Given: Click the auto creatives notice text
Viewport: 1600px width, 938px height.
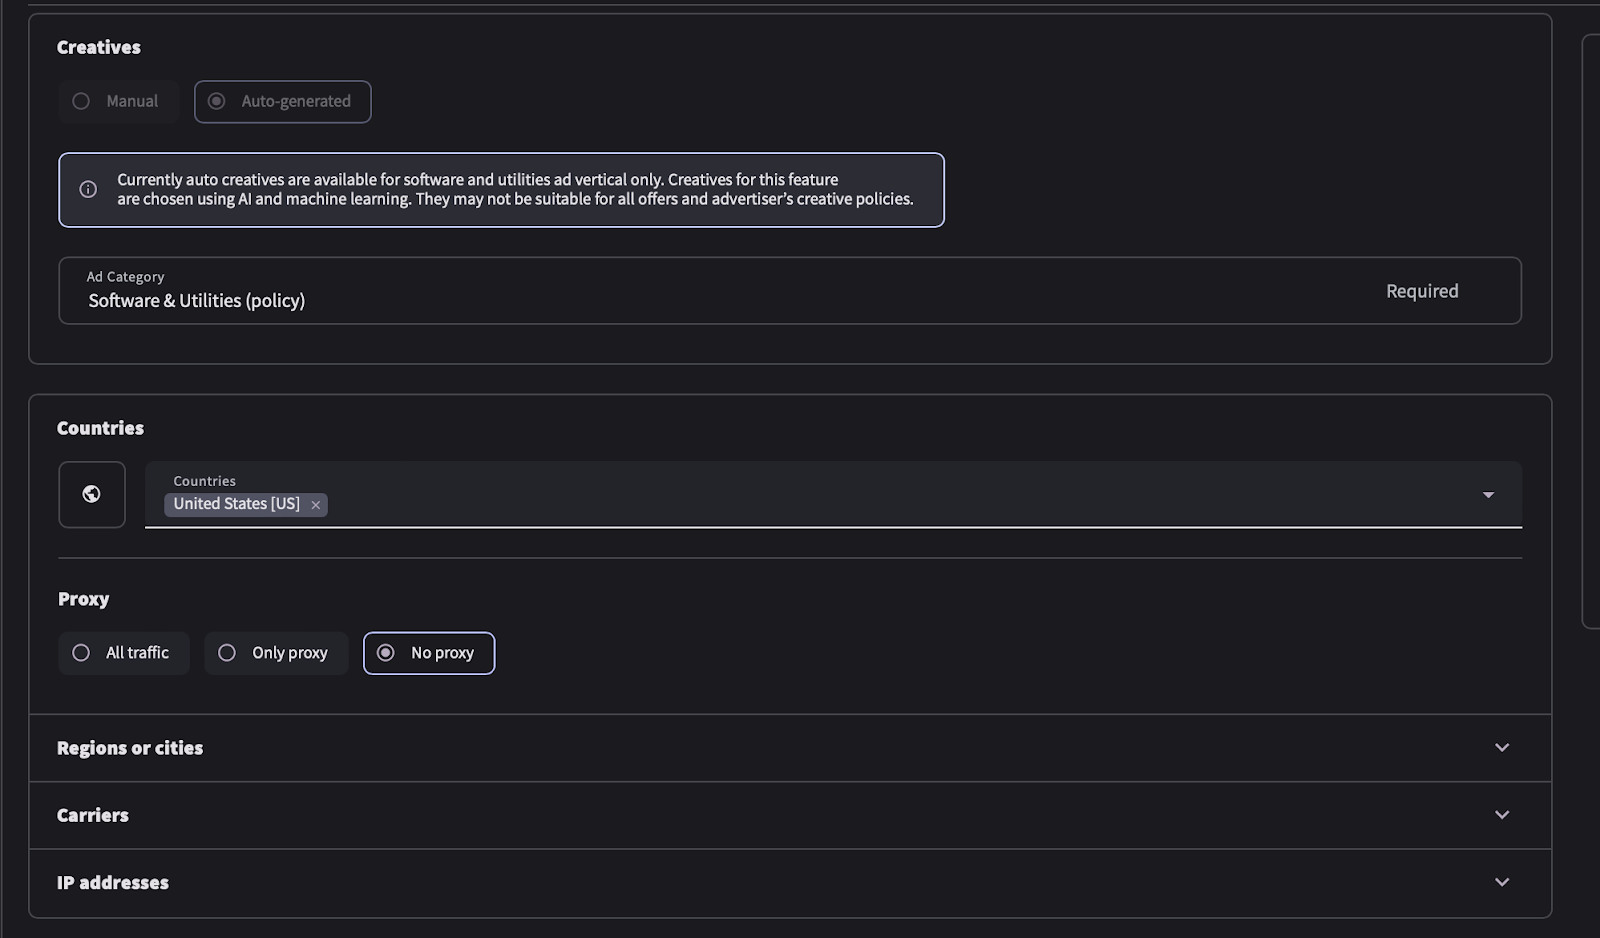Looking at the screenshot, I should pyautogui.click(x=515, y=189).
